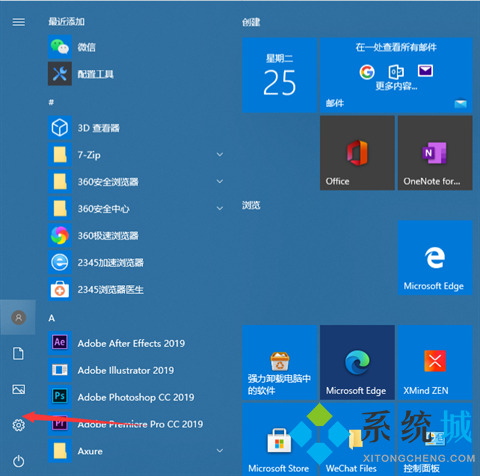Launch Adobe Illustrator 2019 icon
480x476 pixels.
click(60, 370)
